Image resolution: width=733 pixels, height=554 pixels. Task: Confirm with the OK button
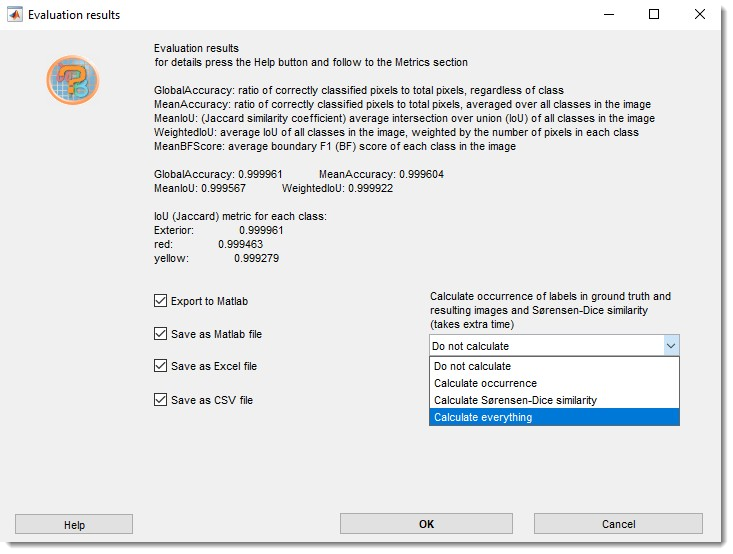coord(426,524)
